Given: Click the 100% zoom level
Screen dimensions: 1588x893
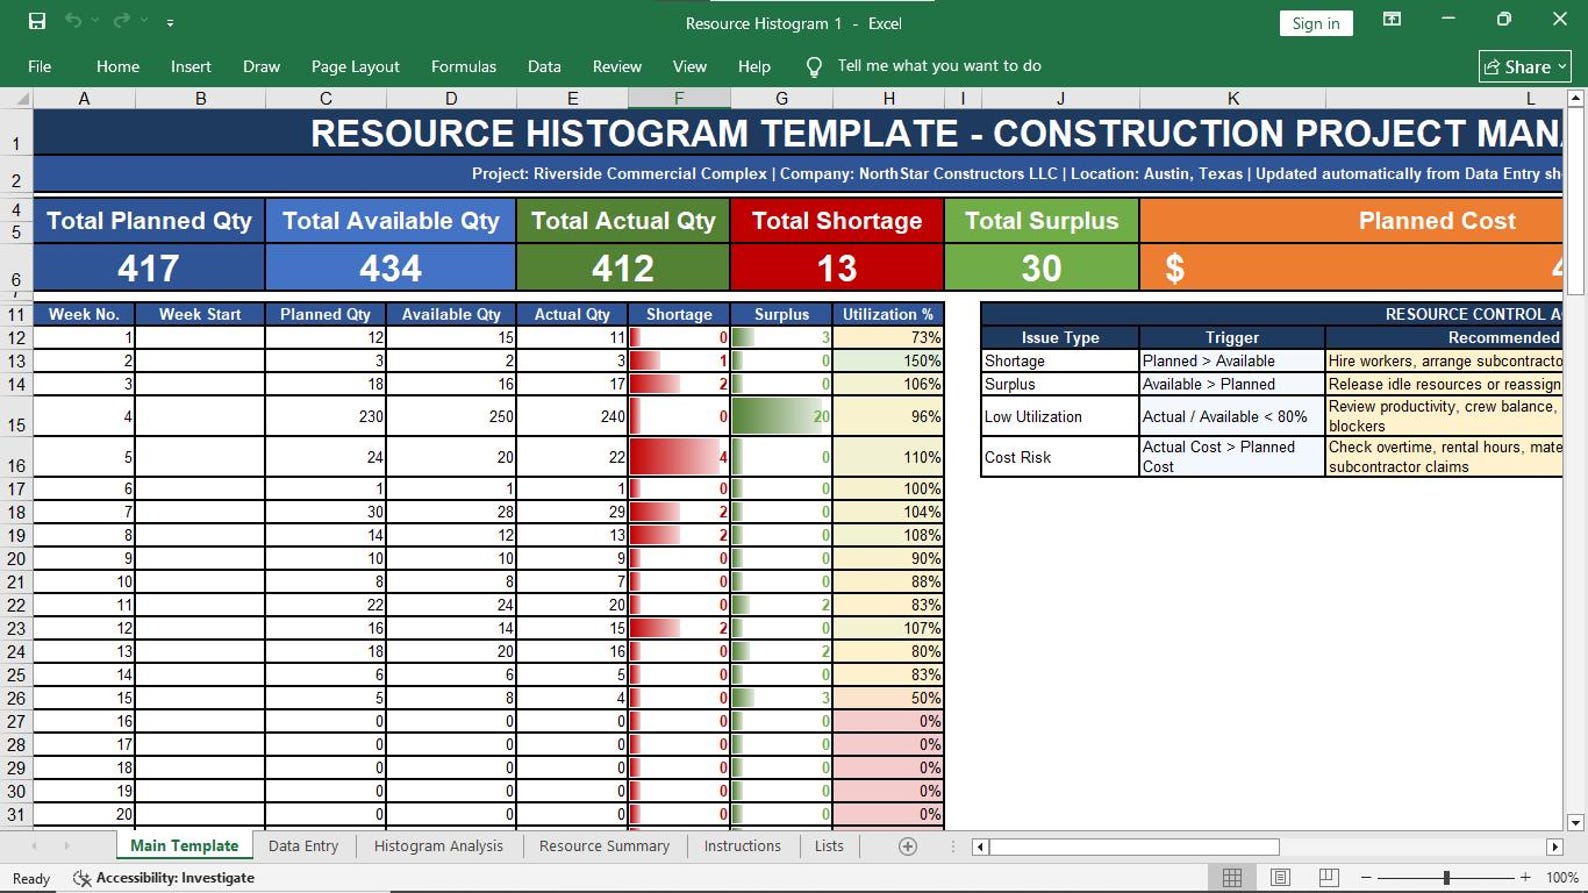Looking at the screenshot, I should point(1562,877).
